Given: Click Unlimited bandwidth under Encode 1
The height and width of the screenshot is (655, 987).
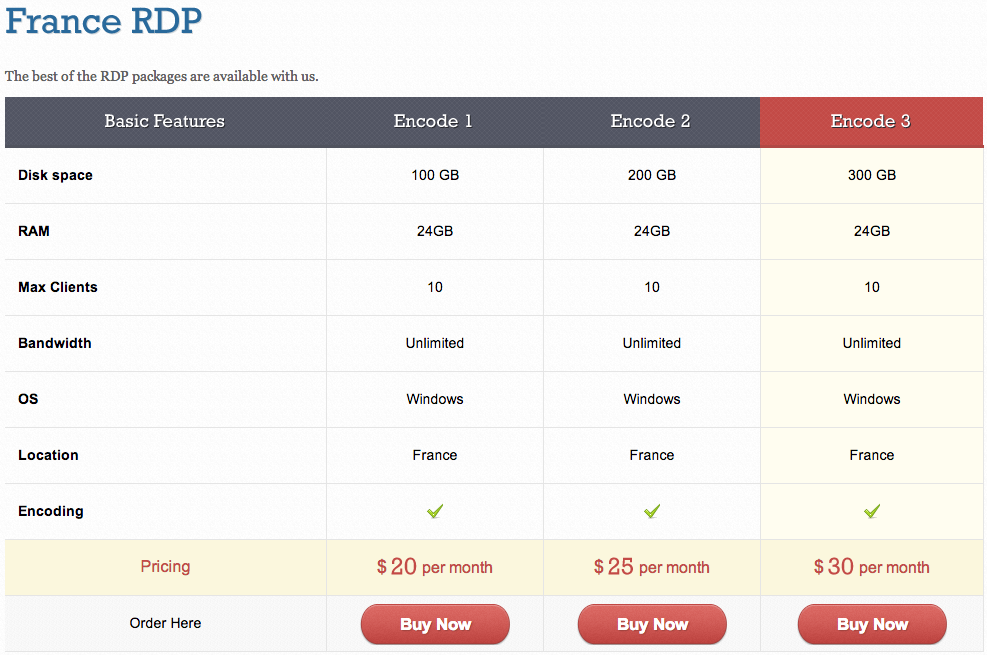Looking at the screenshot, I should [x=435, y=343].
